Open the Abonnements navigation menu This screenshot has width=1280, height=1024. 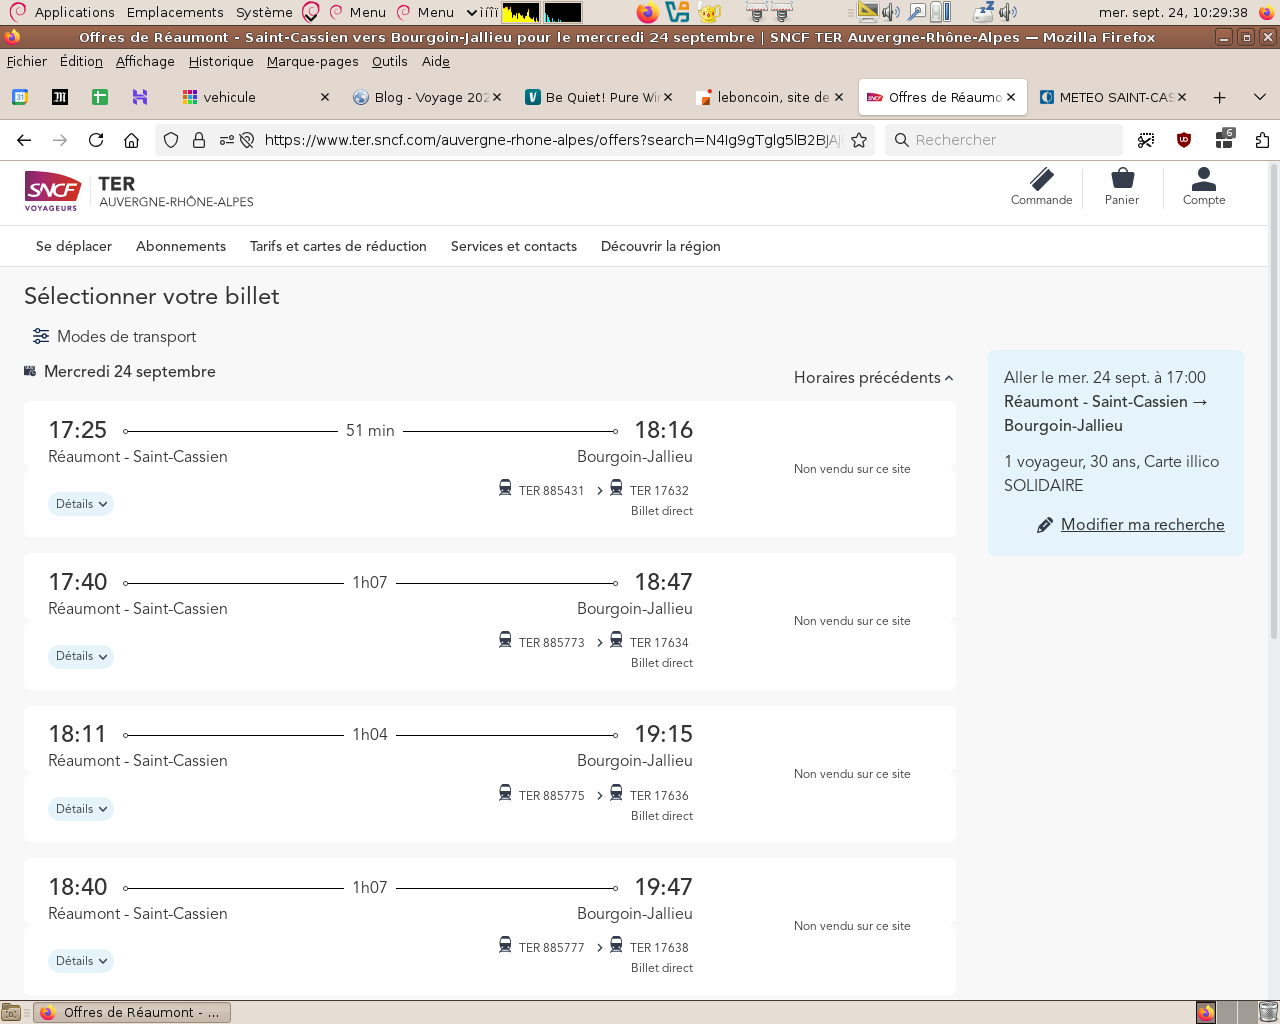[x=181, y=247]
